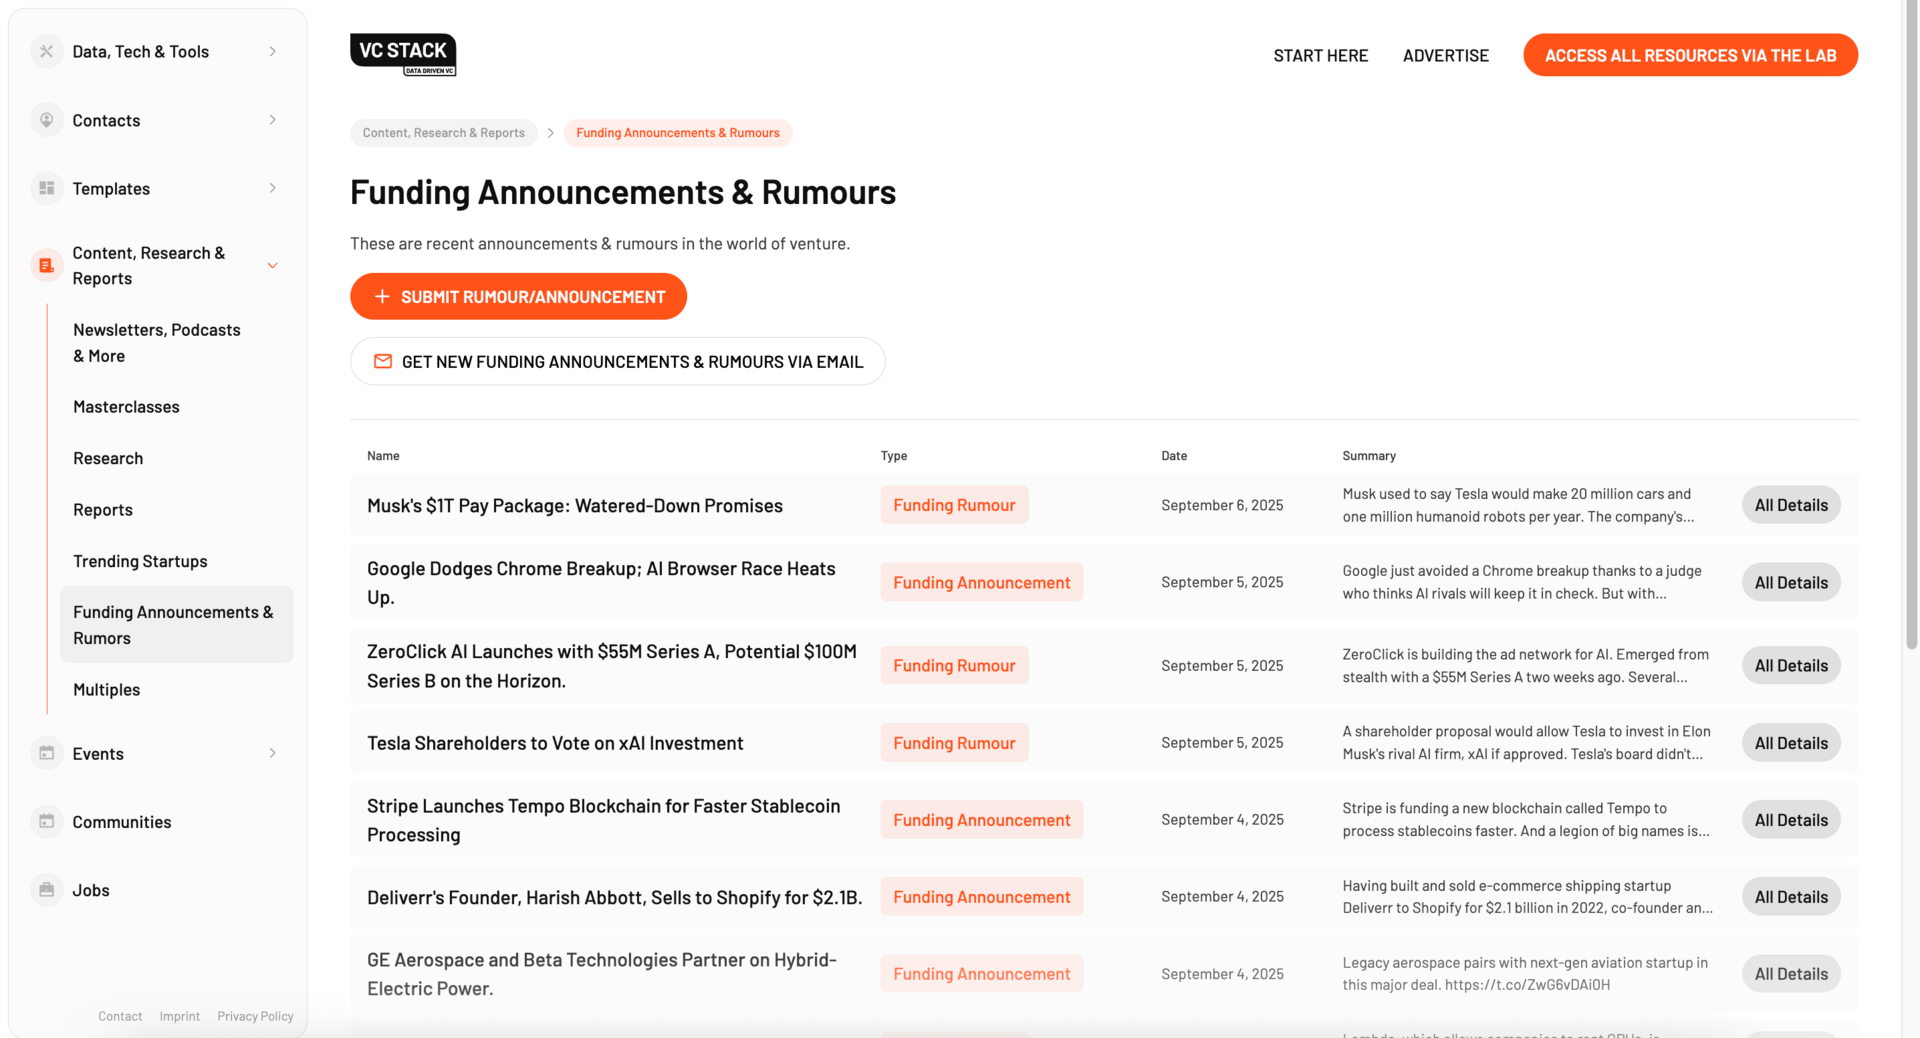This screenshot has width=1920, height=1038.
Task: Click Funding Announcement tag on Google row
Action: click(981, 582)
